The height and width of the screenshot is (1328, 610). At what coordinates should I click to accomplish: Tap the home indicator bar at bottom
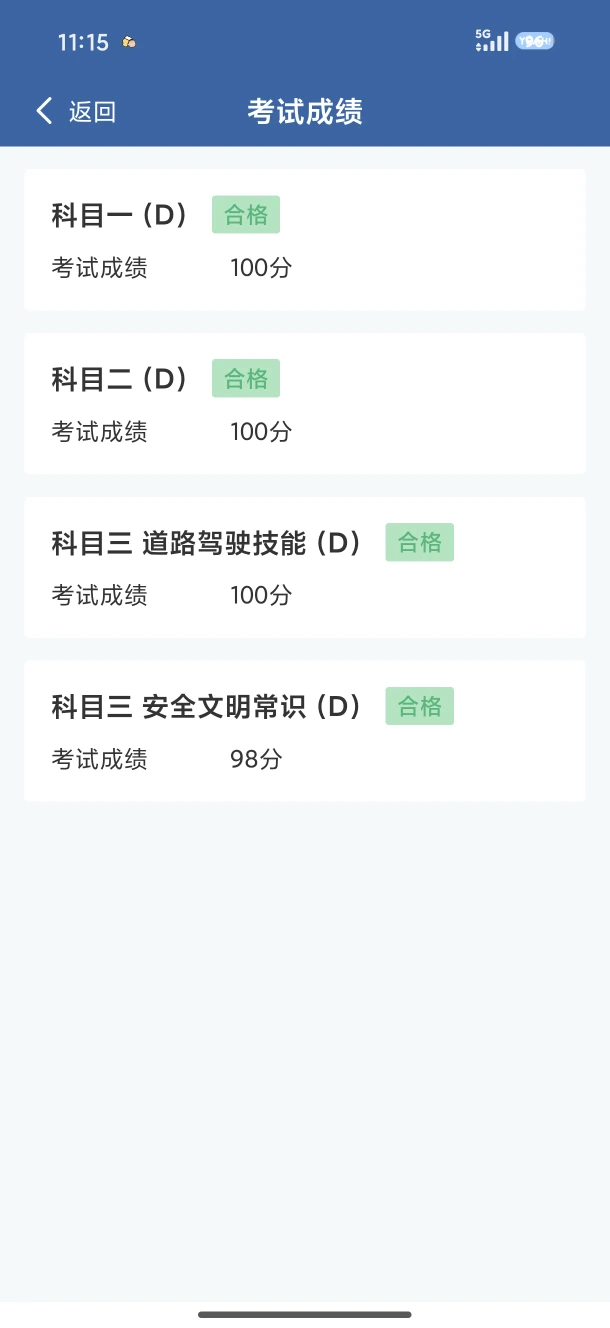(x=305, y=1314)
